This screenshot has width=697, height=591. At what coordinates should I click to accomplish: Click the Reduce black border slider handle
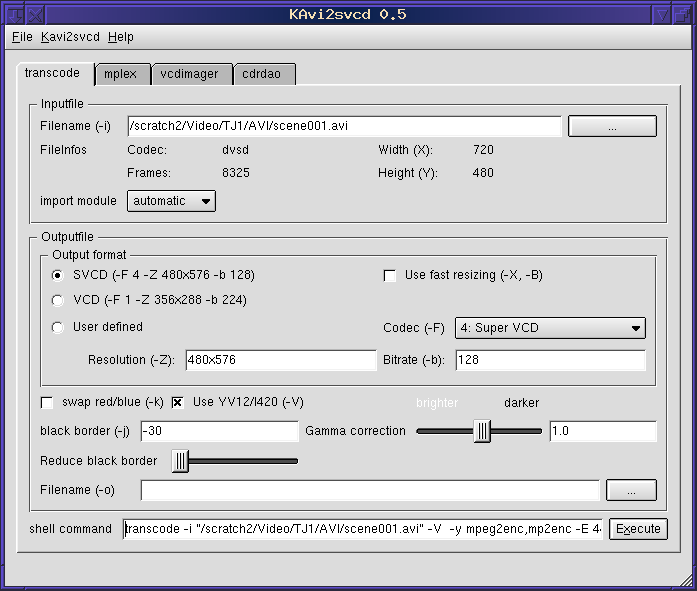coord(180,461)
